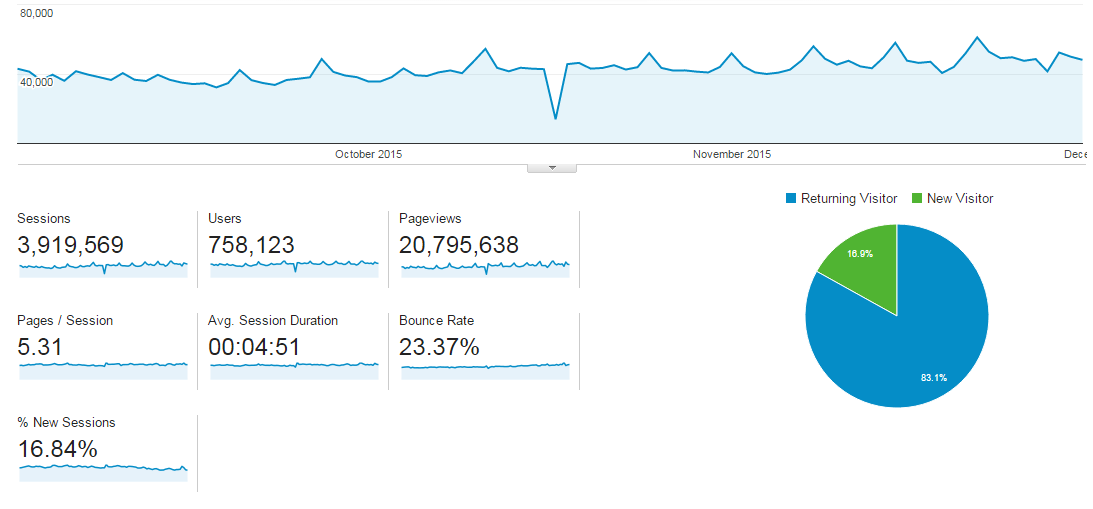Click the green New Visitor legend swatch

917,199
